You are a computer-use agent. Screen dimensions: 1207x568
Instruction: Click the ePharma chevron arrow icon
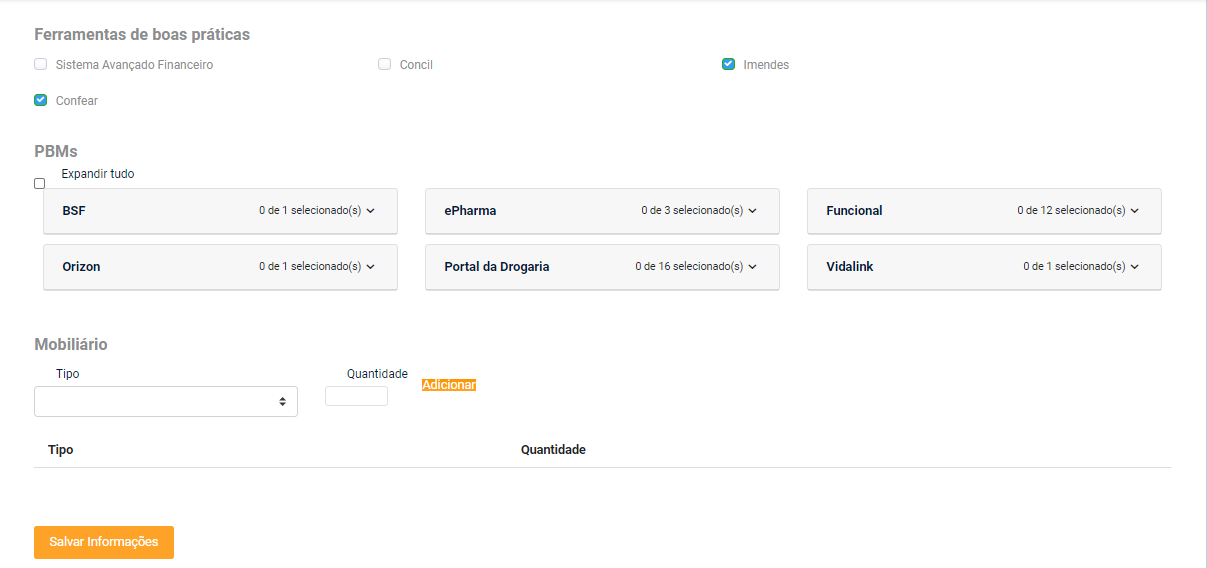[752, 211]
